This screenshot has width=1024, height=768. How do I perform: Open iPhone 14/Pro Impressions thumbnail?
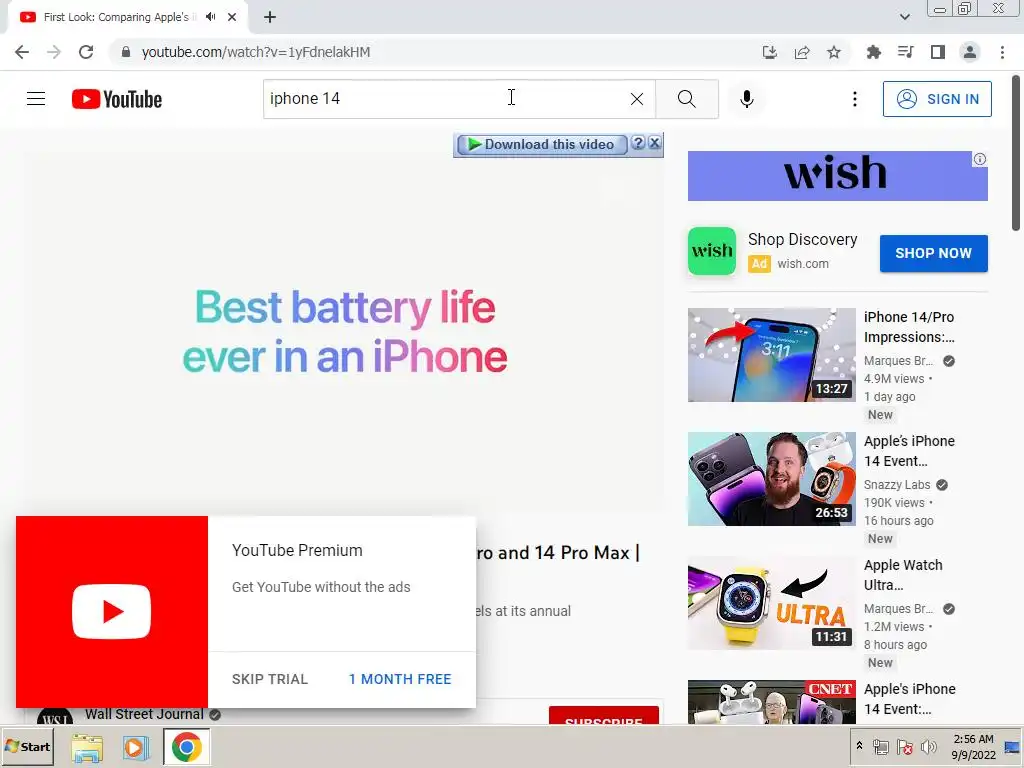click(771, 355)
